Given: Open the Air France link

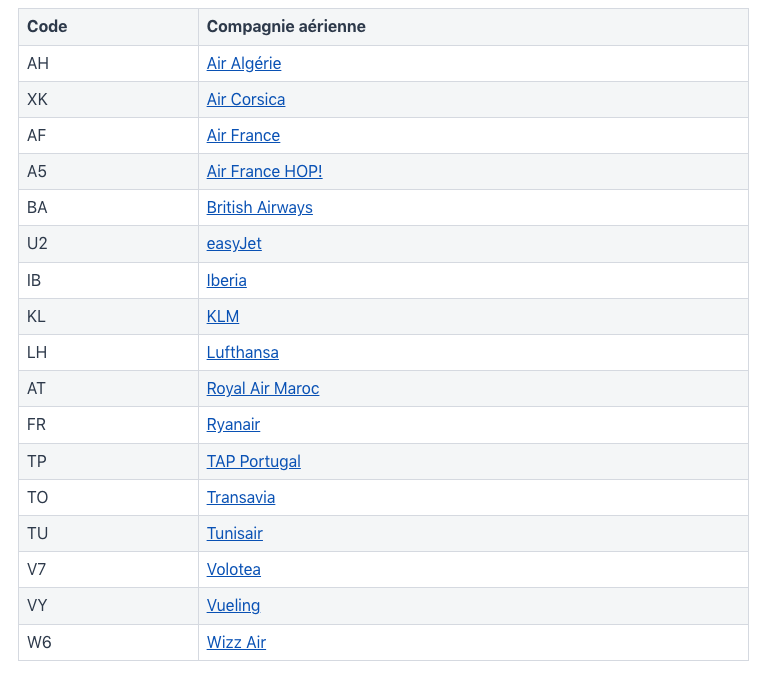Looking at the screenshot, I should point(243,135).
